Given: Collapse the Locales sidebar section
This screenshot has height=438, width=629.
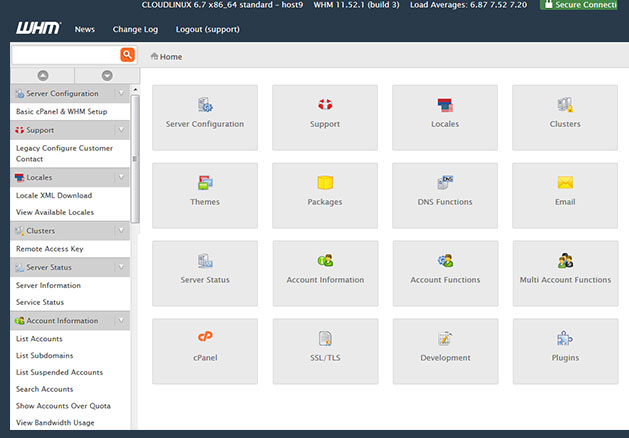Looking at the screenshot, I should point(121,178).
